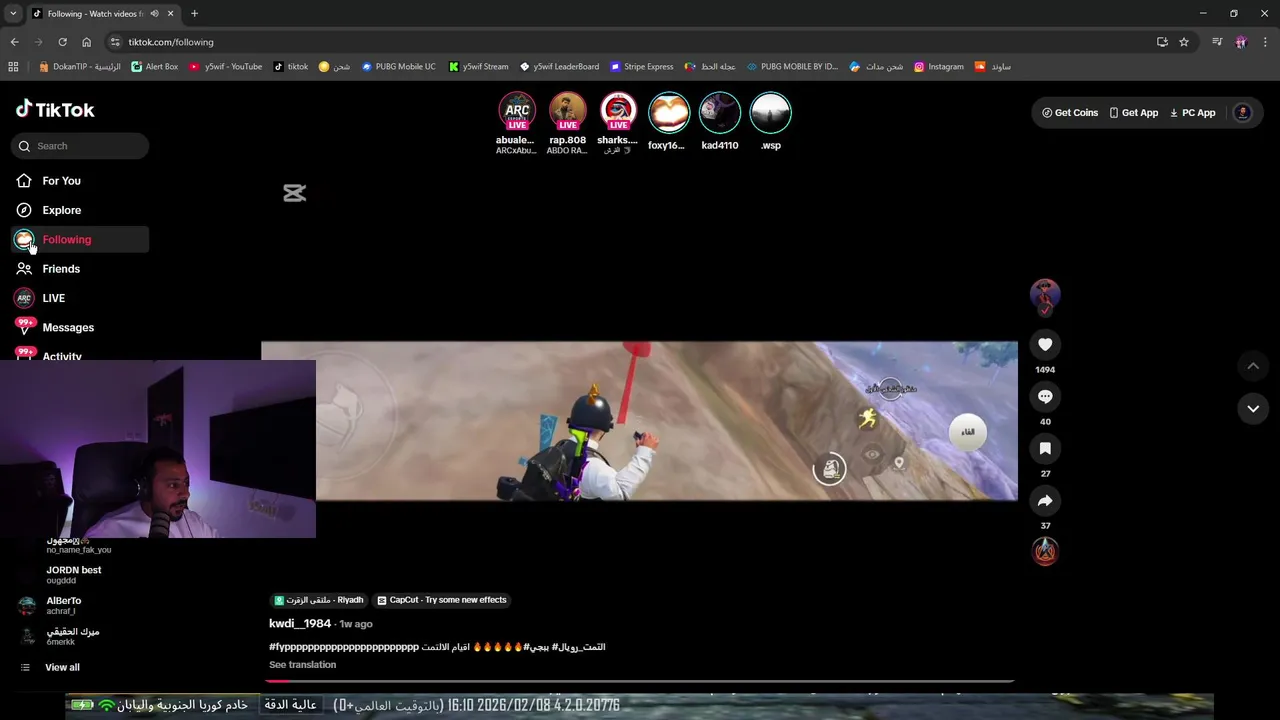Open the TikTok logo home link
This screenshot has height=720, width=1280.
55,109
